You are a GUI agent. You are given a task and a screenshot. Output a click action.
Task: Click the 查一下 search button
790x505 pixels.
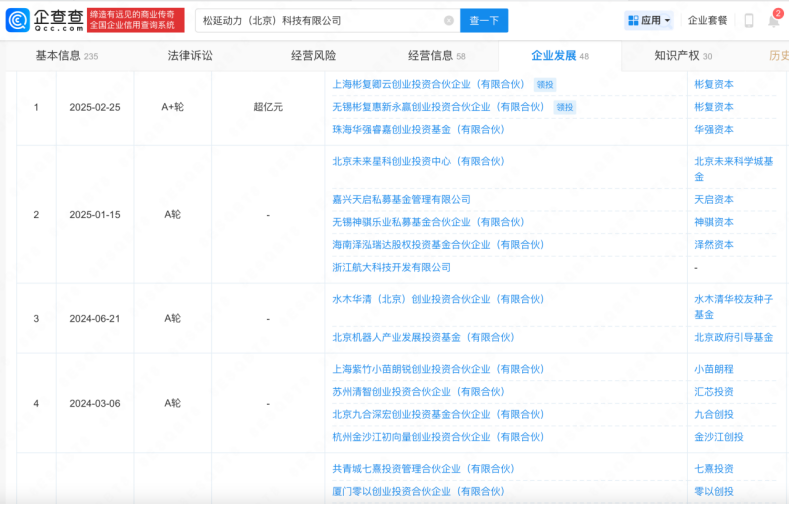tap(484, 20)
